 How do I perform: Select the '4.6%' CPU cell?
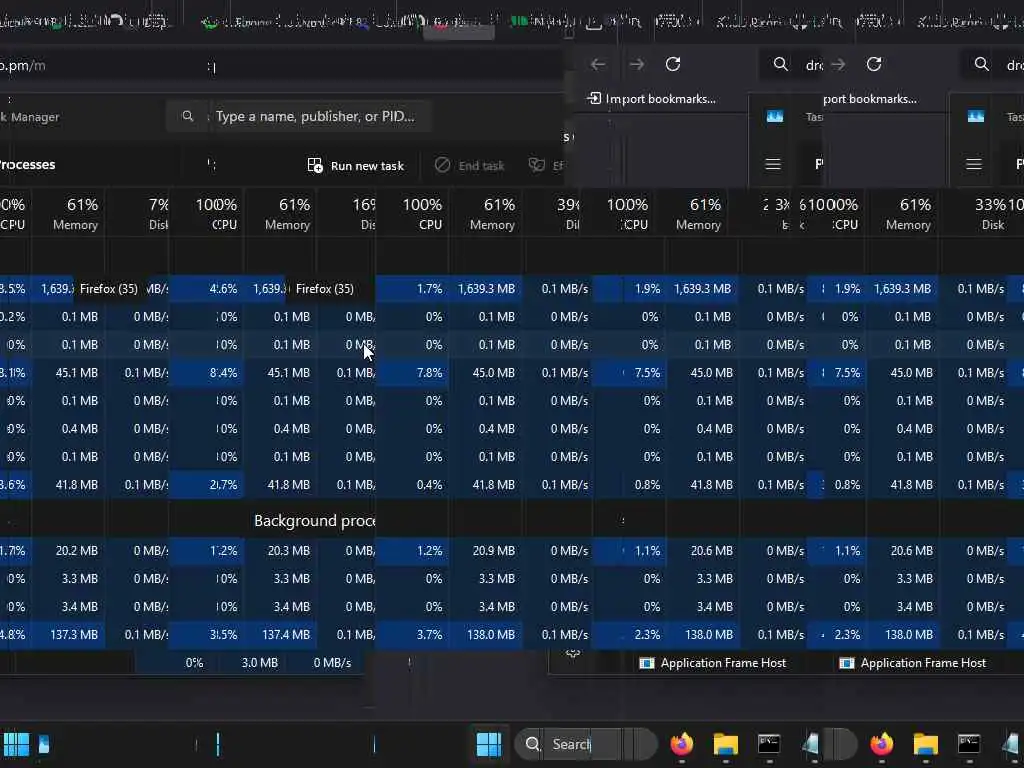(206, 289)
